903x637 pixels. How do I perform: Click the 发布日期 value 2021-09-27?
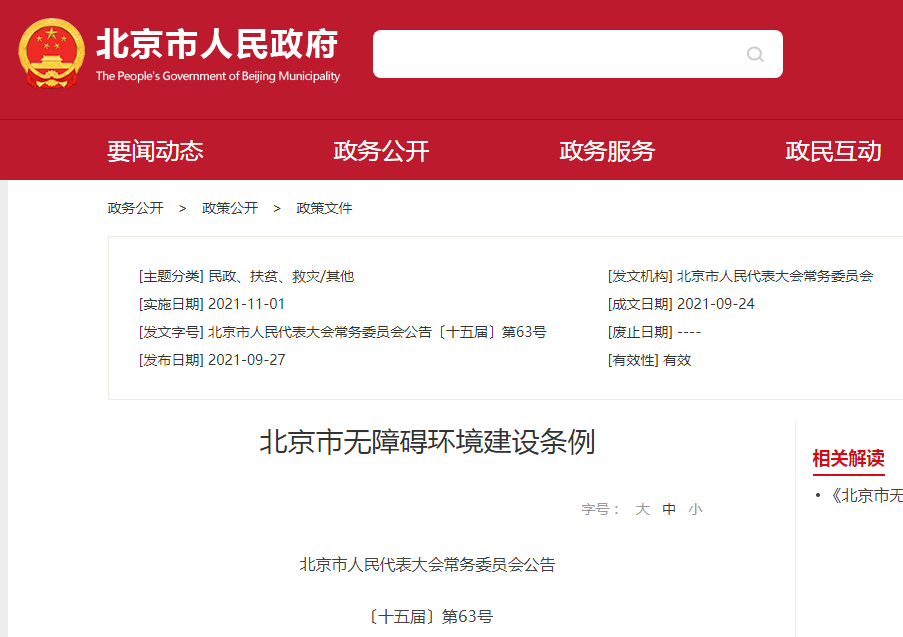(x=246, y=360)
